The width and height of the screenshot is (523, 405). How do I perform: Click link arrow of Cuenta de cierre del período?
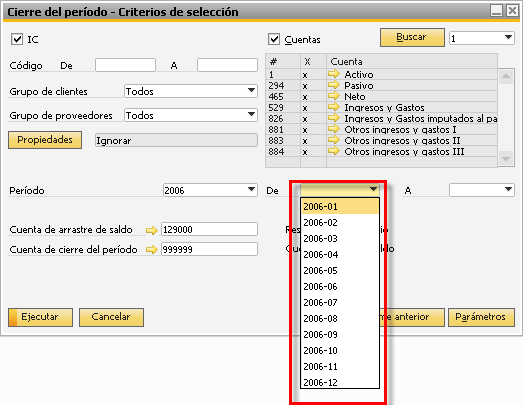pyautogui.click(x=152, y=250)
